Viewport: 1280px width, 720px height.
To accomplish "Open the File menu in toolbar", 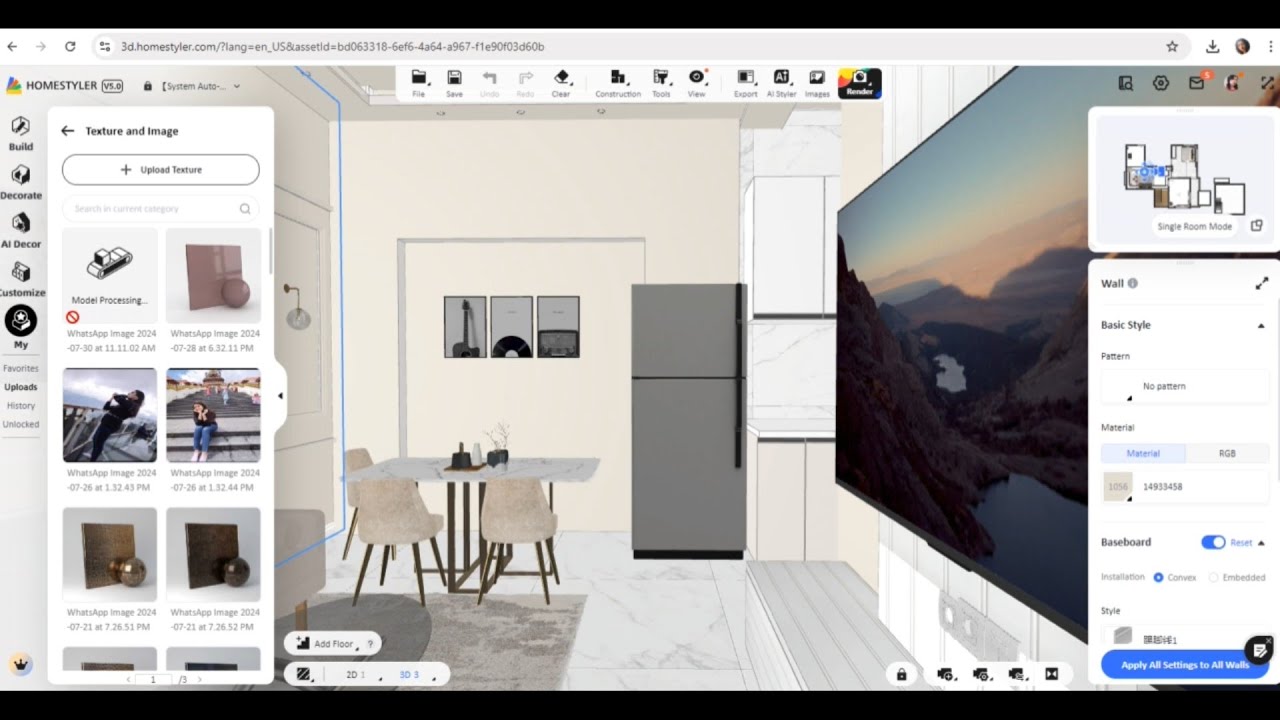I will [x=419, y=83].
